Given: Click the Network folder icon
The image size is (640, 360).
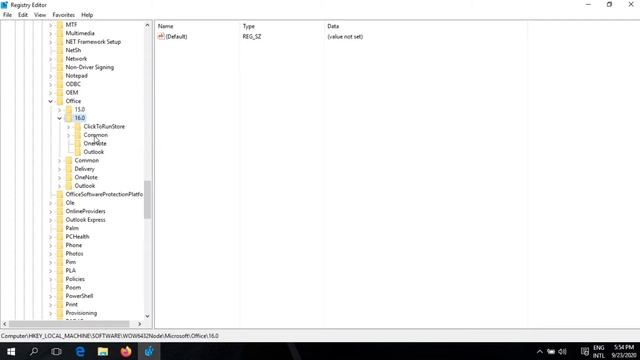Looking at the screenshot, I should coord(60,59).
